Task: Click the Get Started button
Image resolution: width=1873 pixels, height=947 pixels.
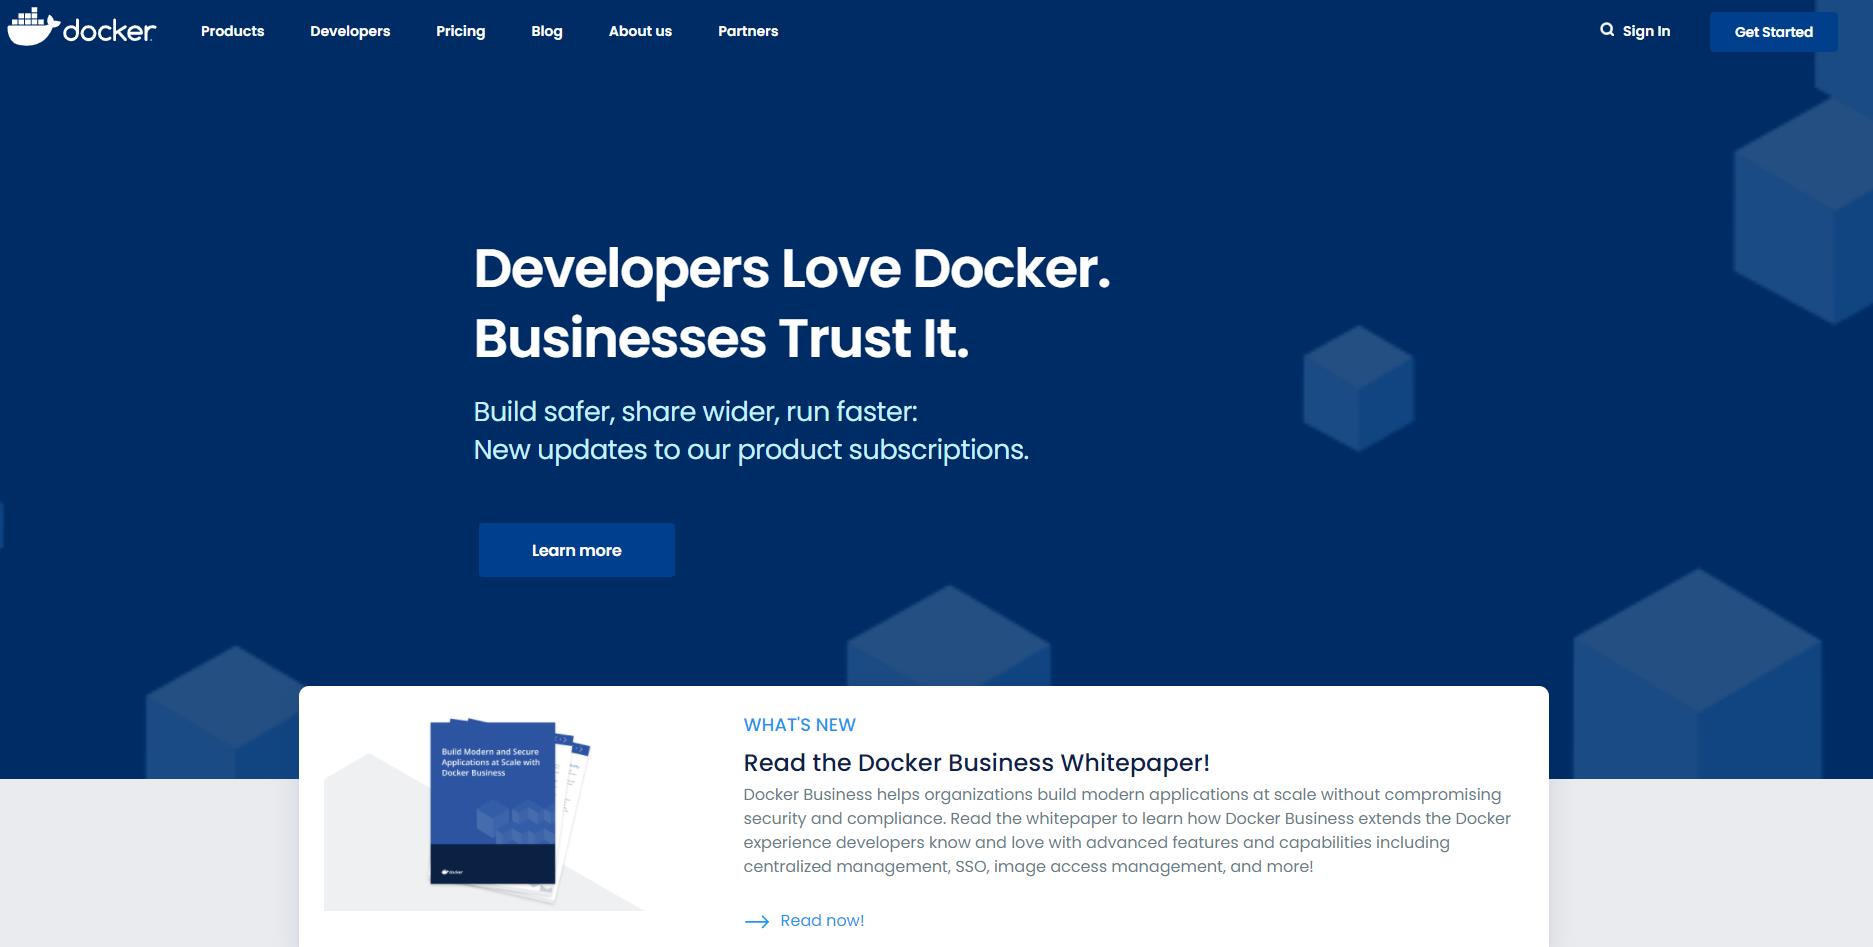Action: coord(1773,32)
